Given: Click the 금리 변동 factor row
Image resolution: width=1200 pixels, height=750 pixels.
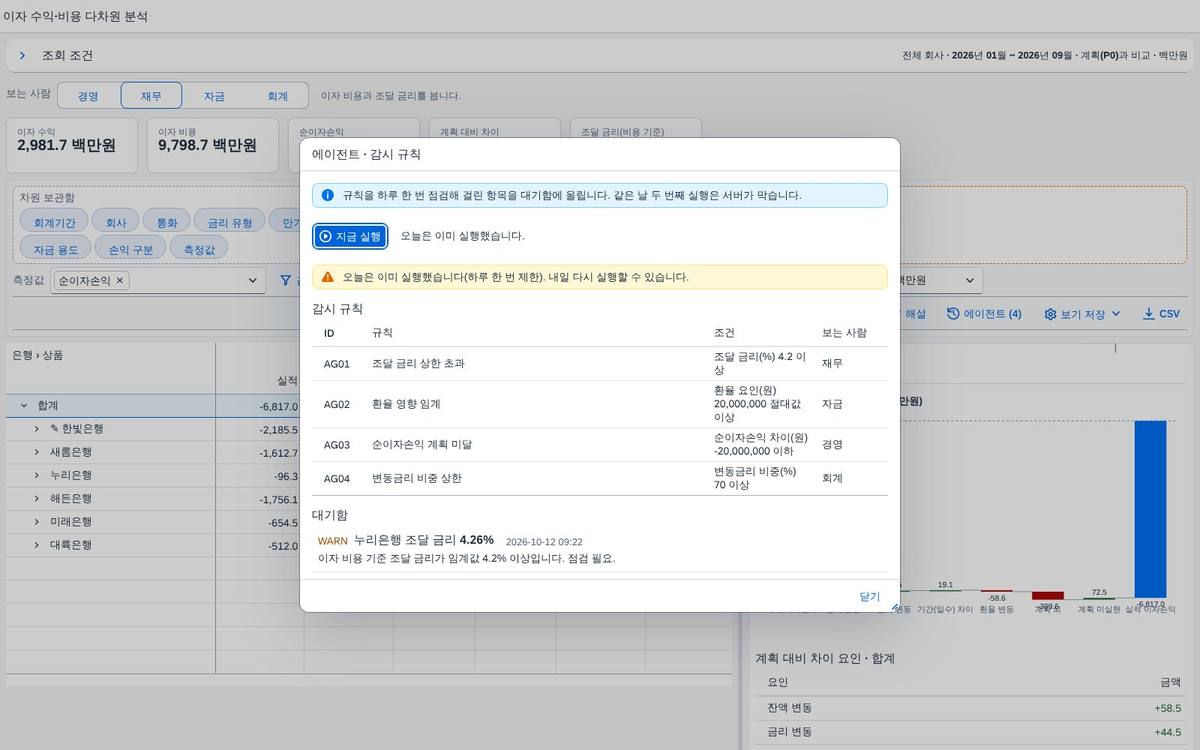Looking at the screenshot, I should coord(970,732).
